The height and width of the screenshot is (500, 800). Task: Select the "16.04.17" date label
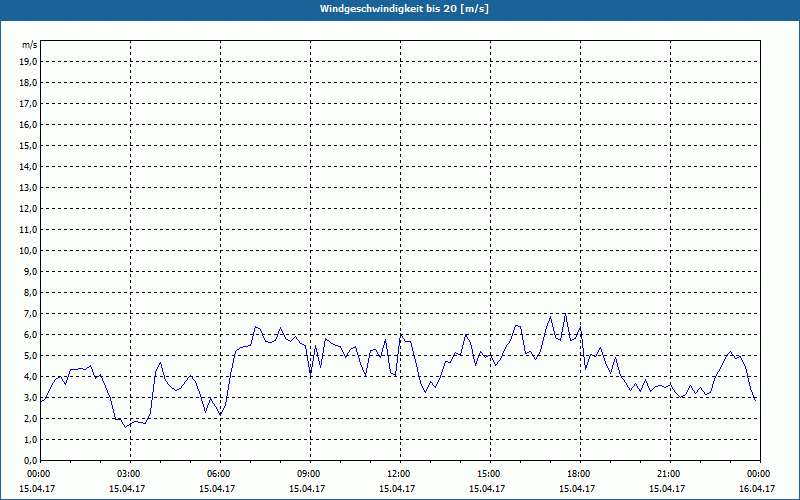pyautogui.click(x=757, y=488)
